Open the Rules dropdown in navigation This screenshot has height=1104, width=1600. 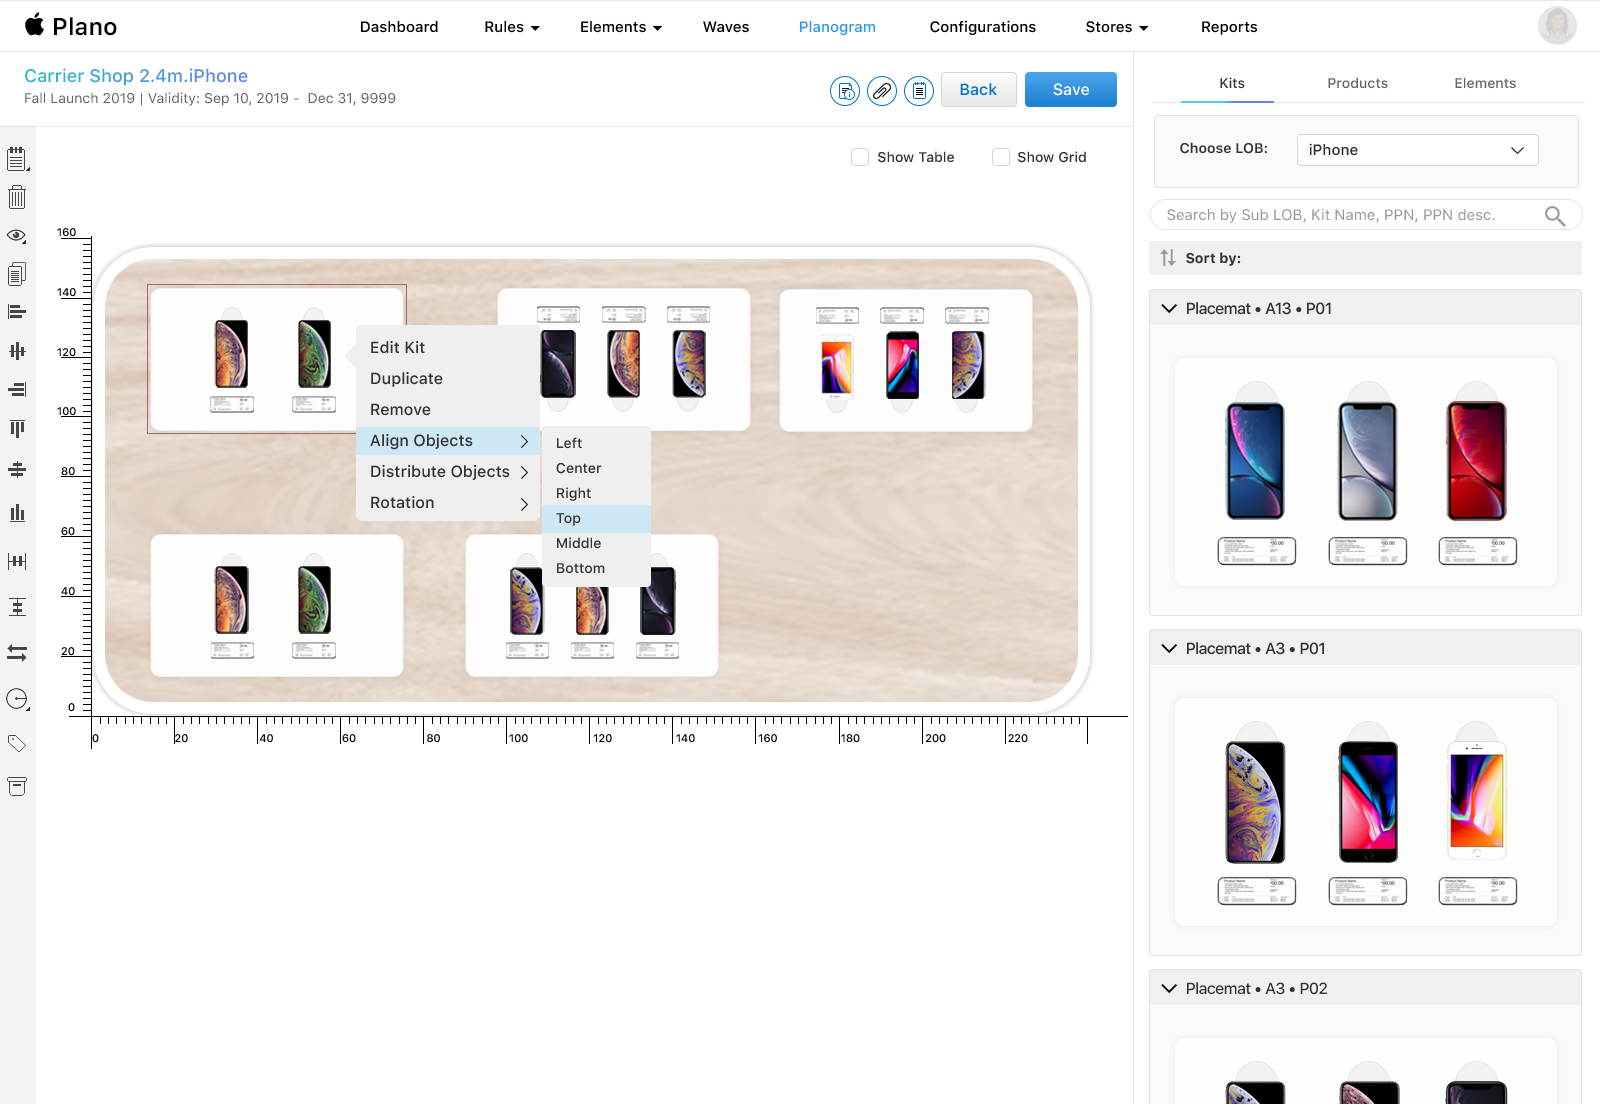click(x=512, y=27)
